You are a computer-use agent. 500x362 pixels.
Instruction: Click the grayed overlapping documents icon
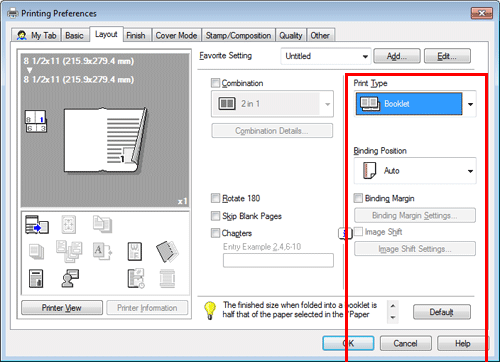(102, 224)
